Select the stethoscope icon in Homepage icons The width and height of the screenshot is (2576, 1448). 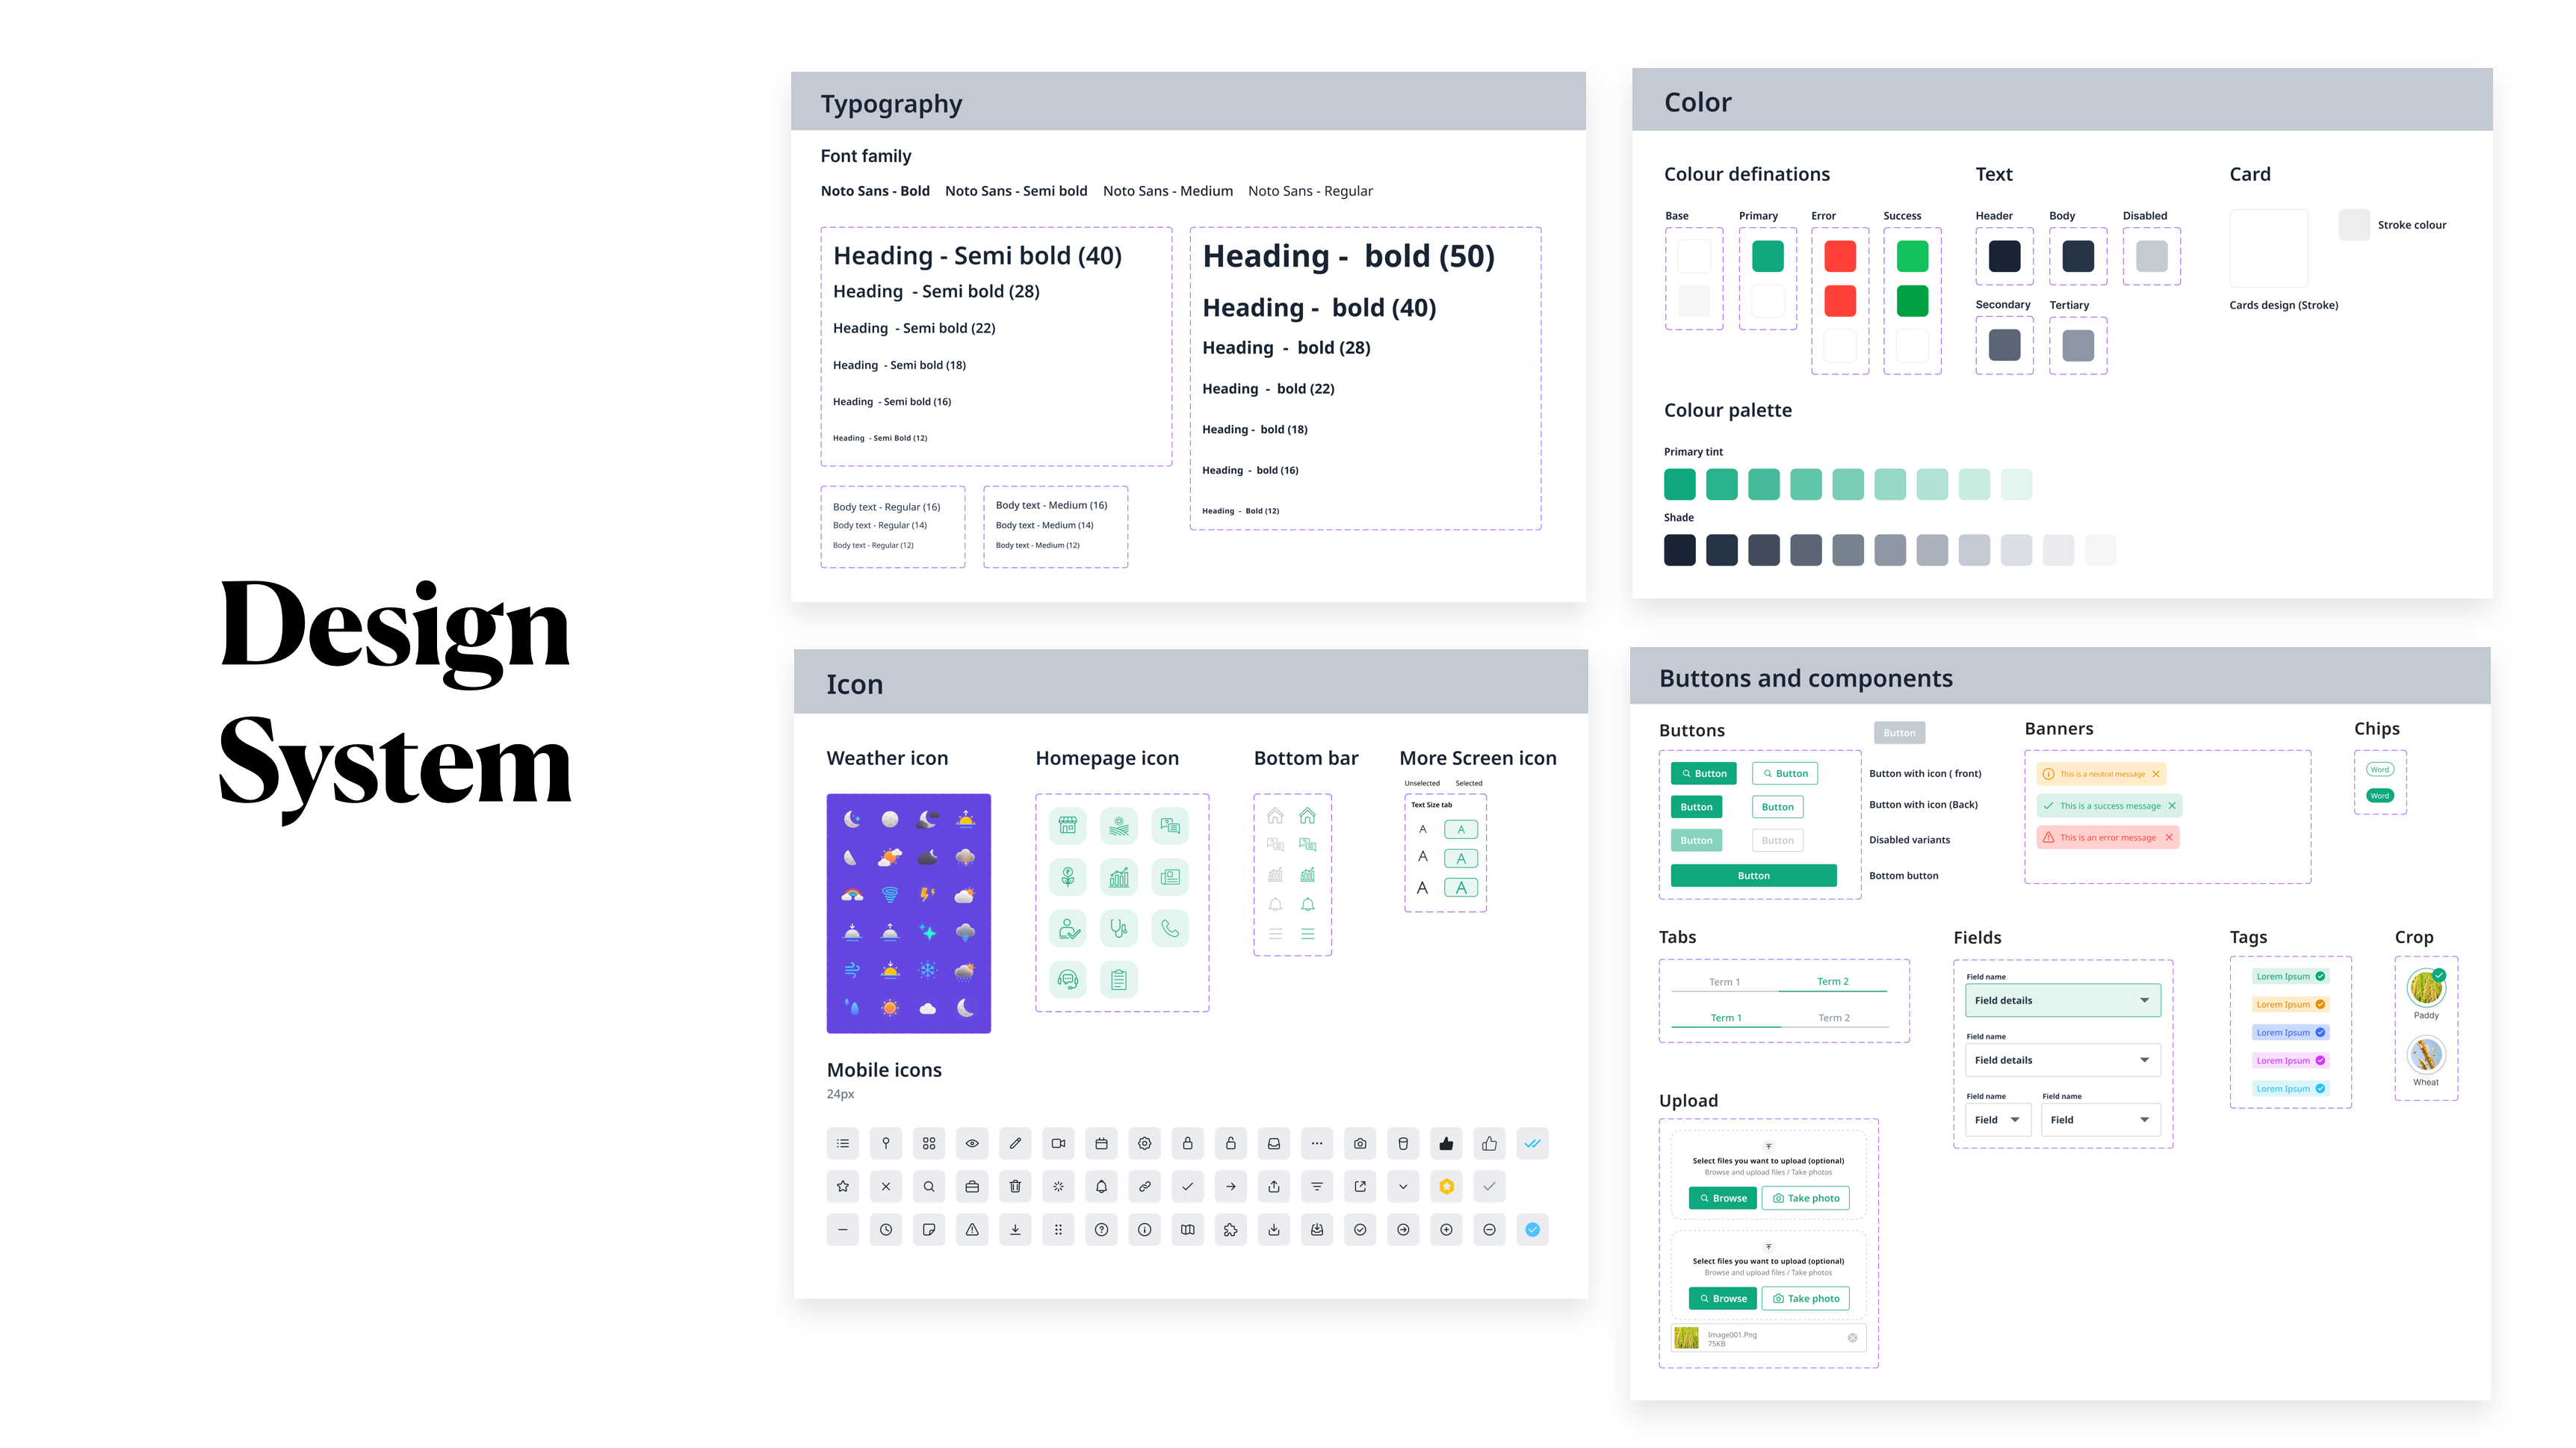click(1120, 929)
